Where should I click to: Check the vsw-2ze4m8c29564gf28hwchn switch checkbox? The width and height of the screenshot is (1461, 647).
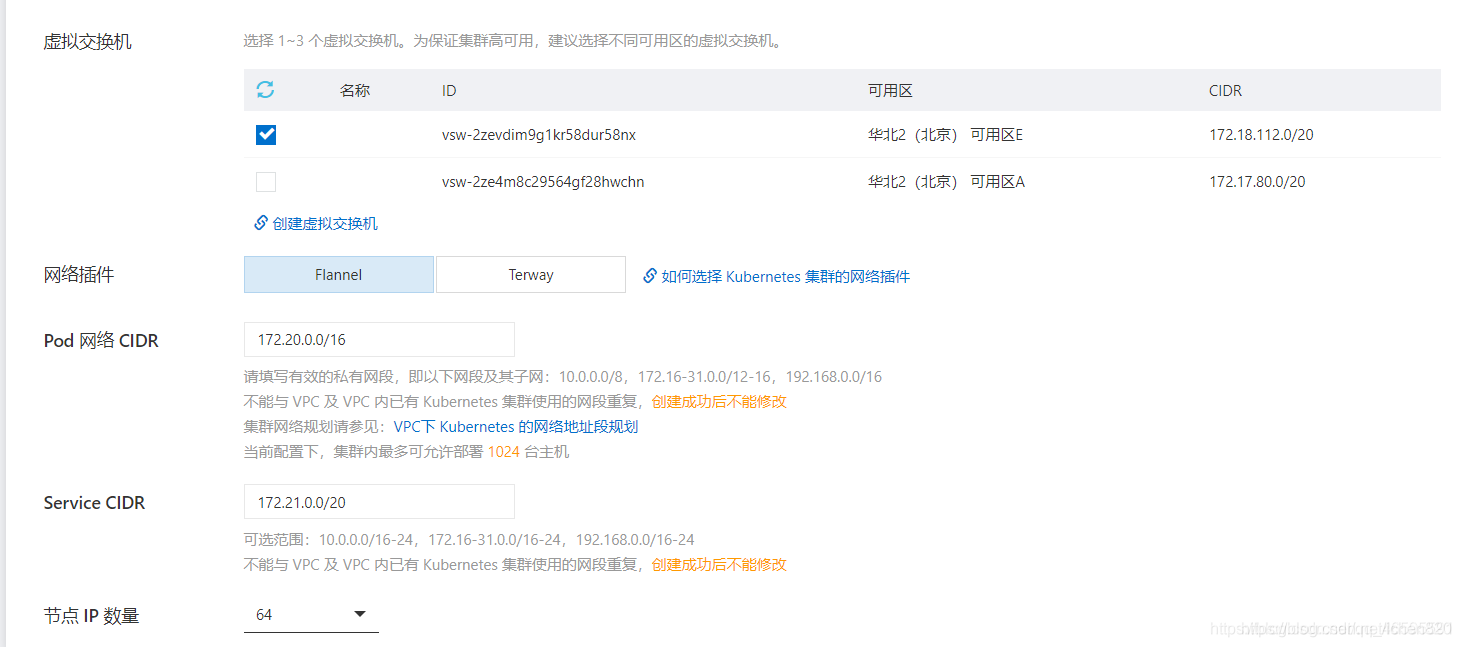click(x=266, y=182)
